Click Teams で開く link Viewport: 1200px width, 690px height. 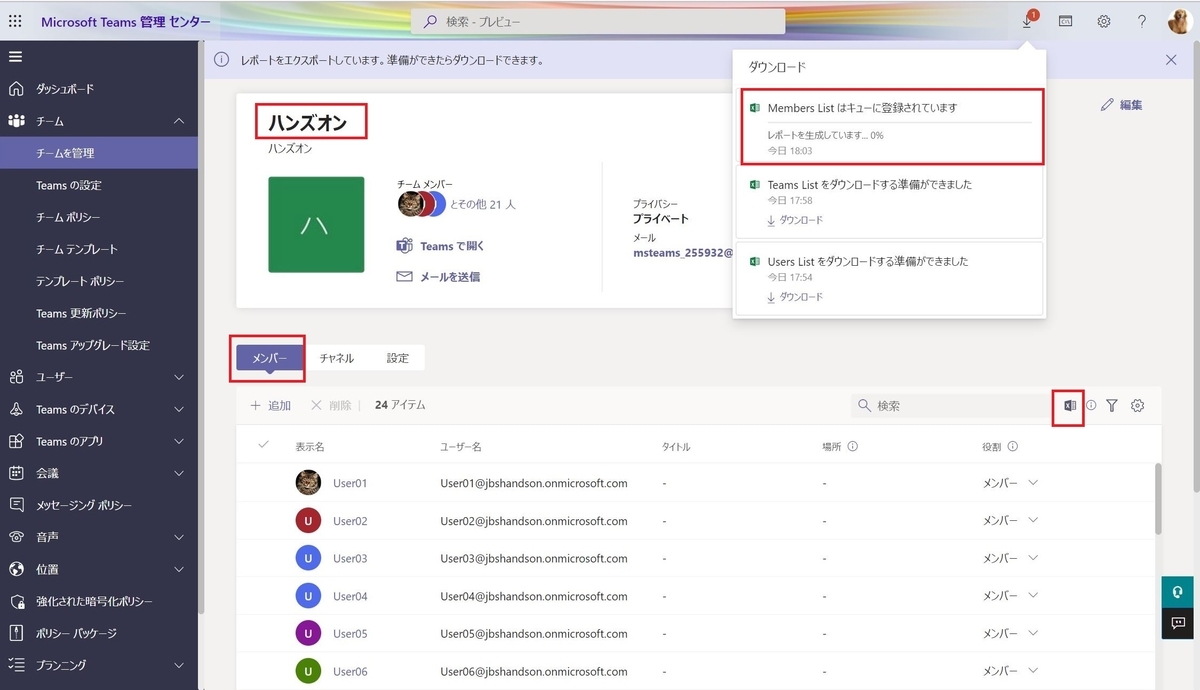(441, 246)
